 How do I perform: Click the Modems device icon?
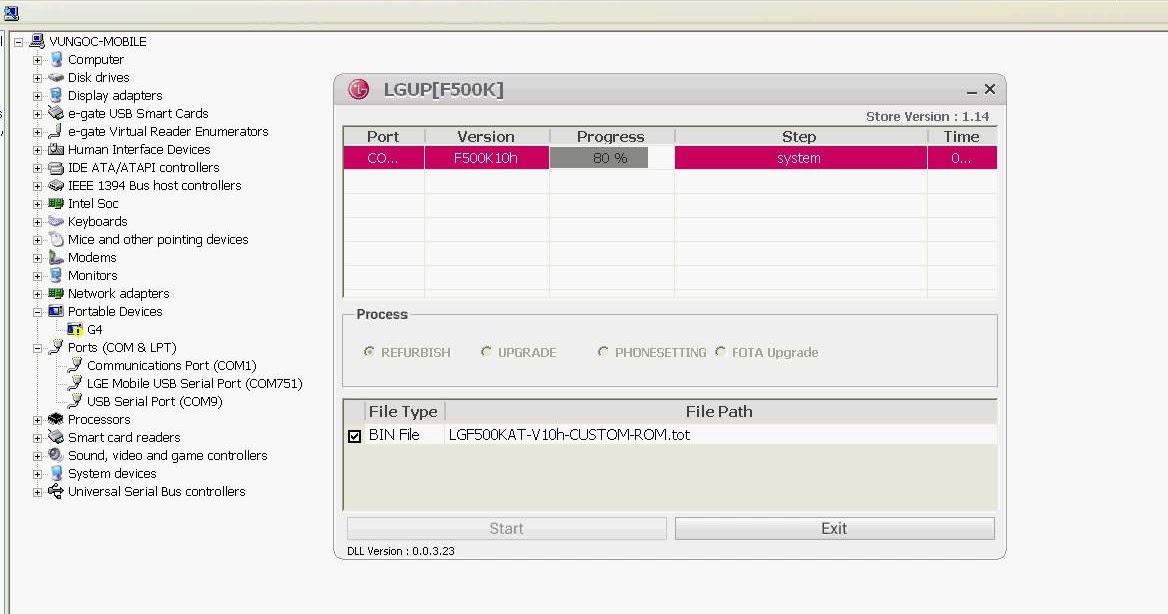click(x=55, y=257)
